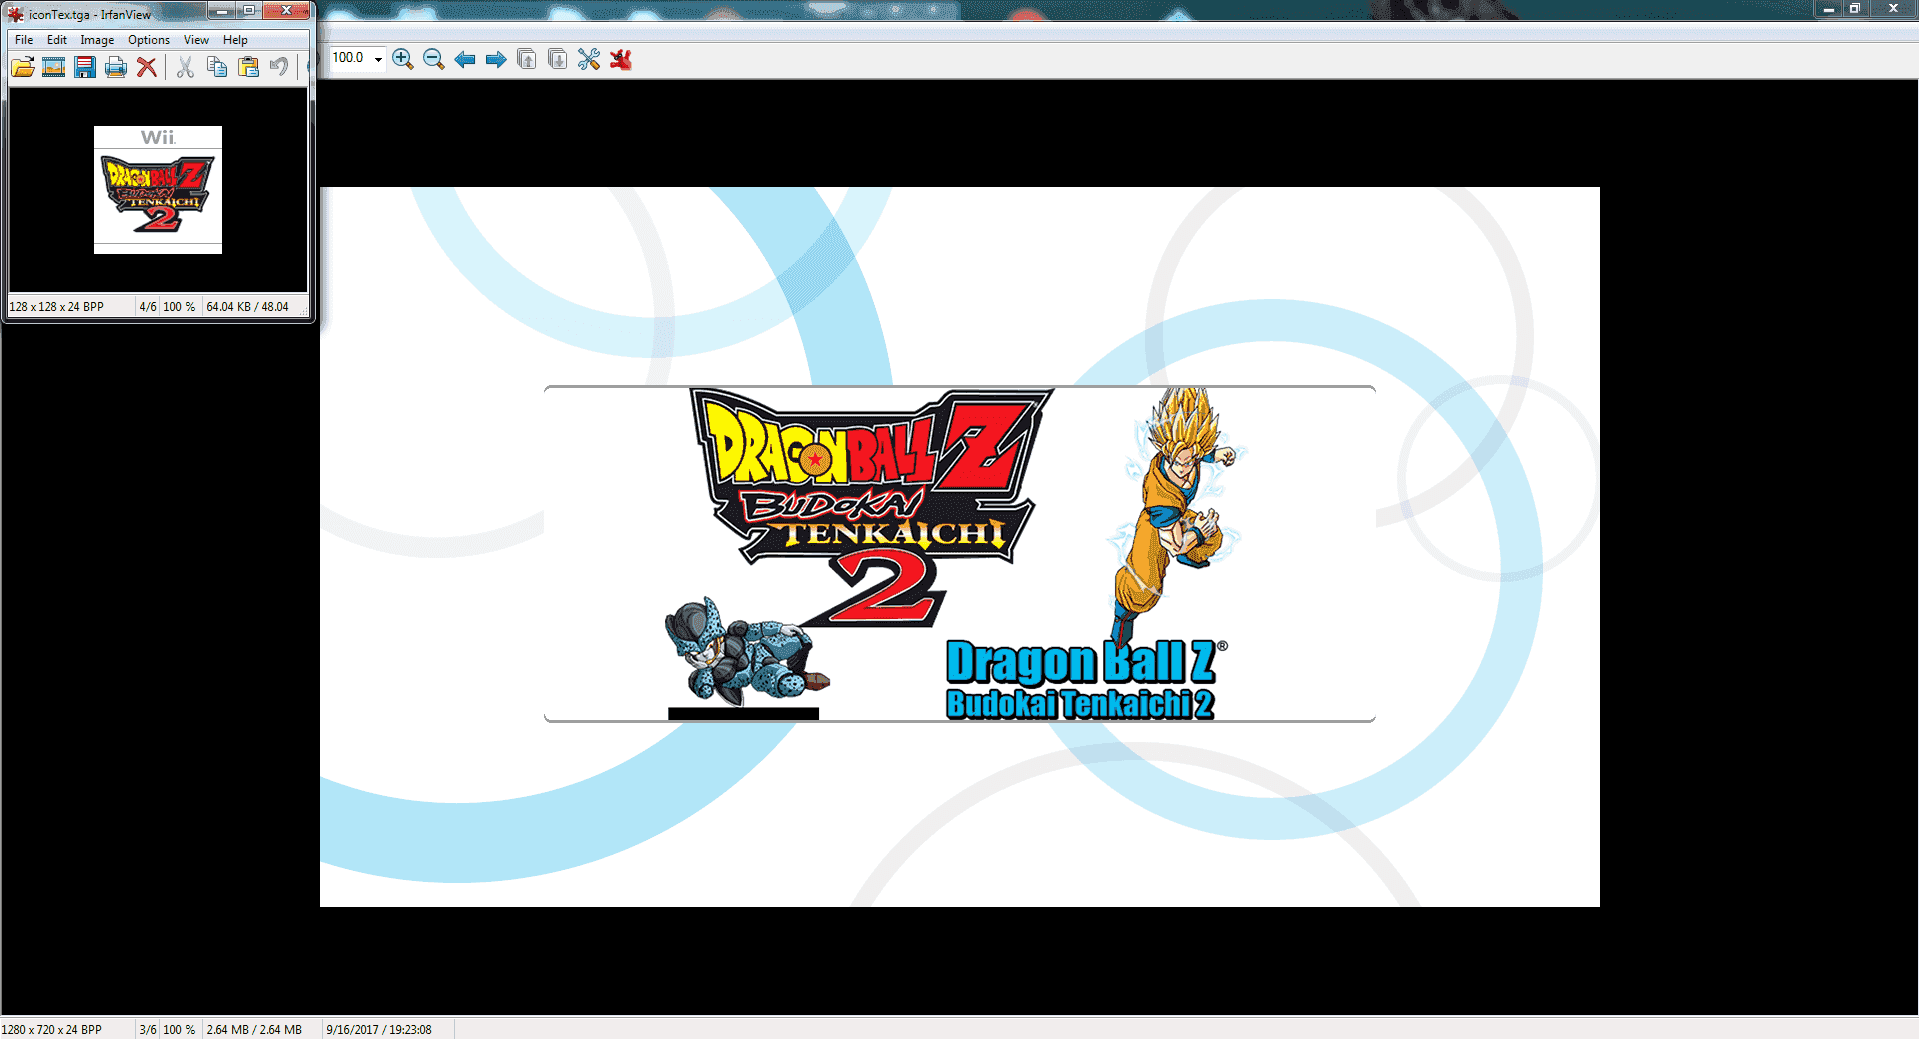
Task: Click the "64.04 KB / 48.04" size status text
Action: pyautogui.click(x=247, y=307)
